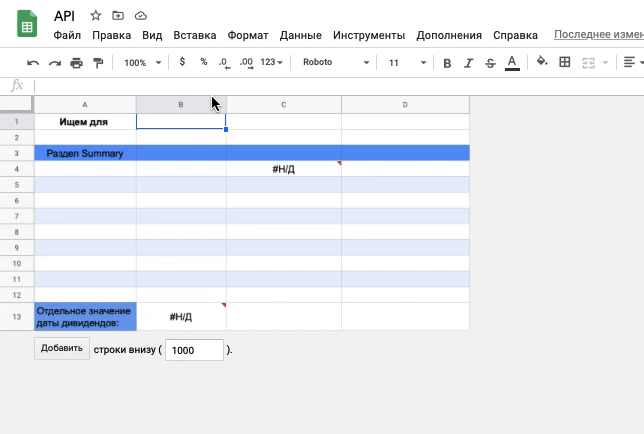644x434 pixels.
Task: Decrease decimal places
Action: tap(224, 63)
